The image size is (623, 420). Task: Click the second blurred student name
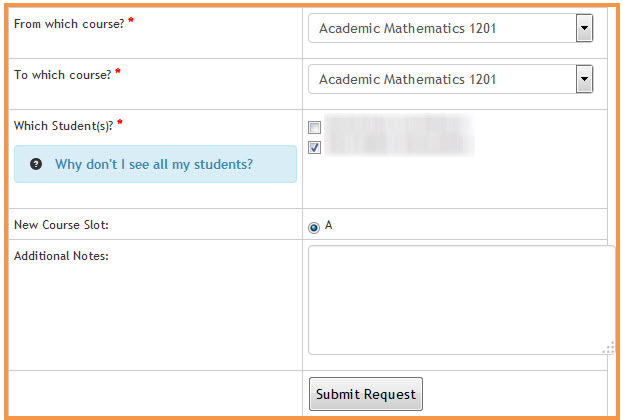coord(399,145)
